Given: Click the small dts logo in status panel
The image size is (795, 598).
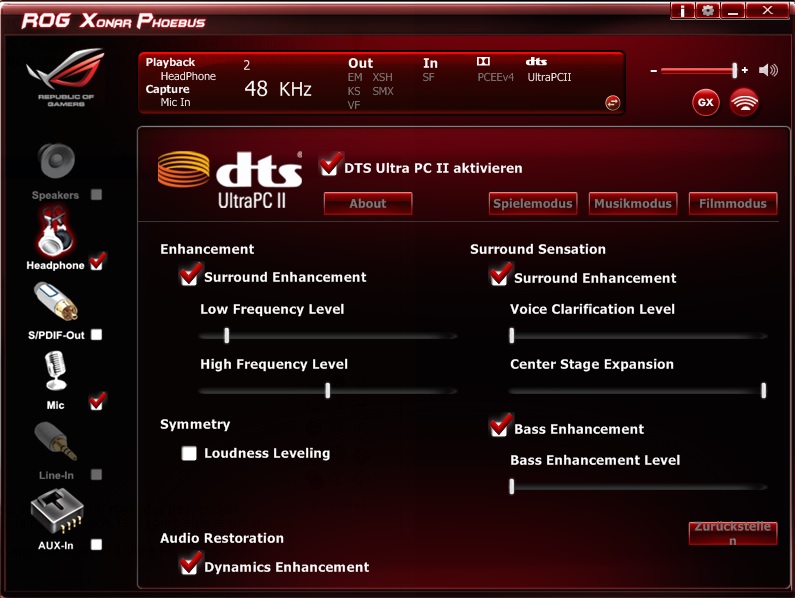Looking at the screenshot, I should click(x=536, y=62).
